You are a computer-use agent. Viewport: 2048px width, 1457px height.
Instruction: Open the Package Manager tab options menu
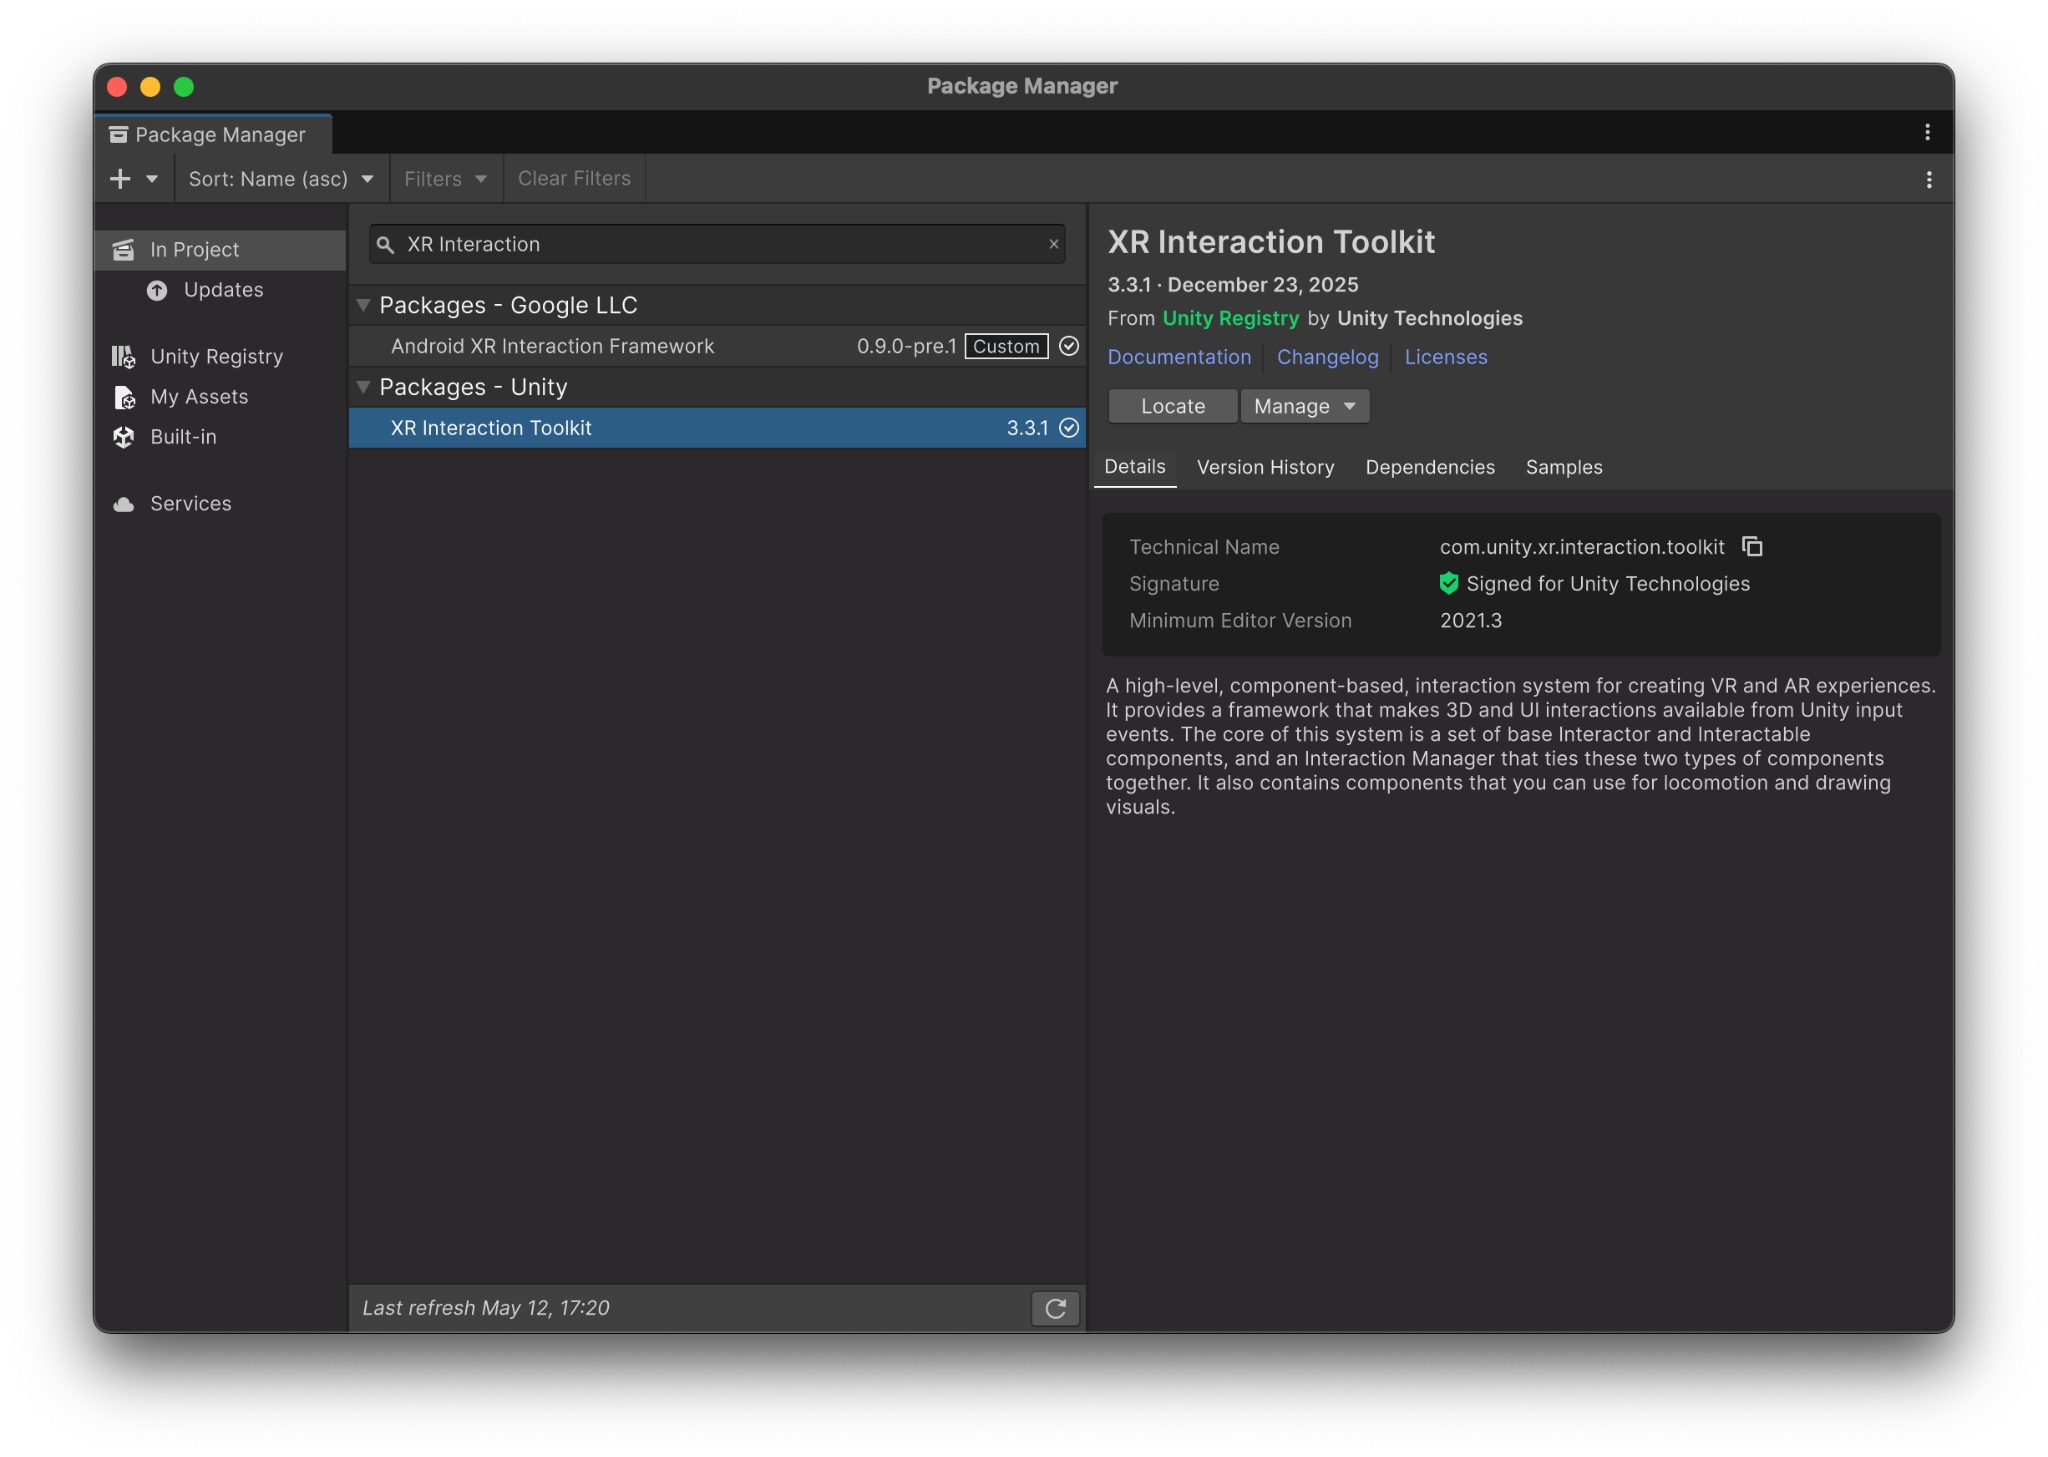click(x=1927, y=132)
